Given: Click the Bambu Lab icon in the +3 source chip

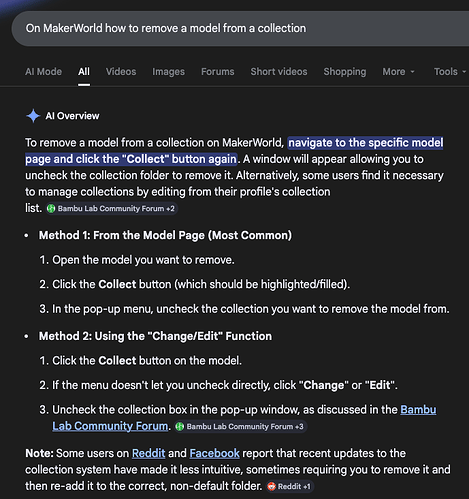Looking at the screenshot, I should [180, 427].
